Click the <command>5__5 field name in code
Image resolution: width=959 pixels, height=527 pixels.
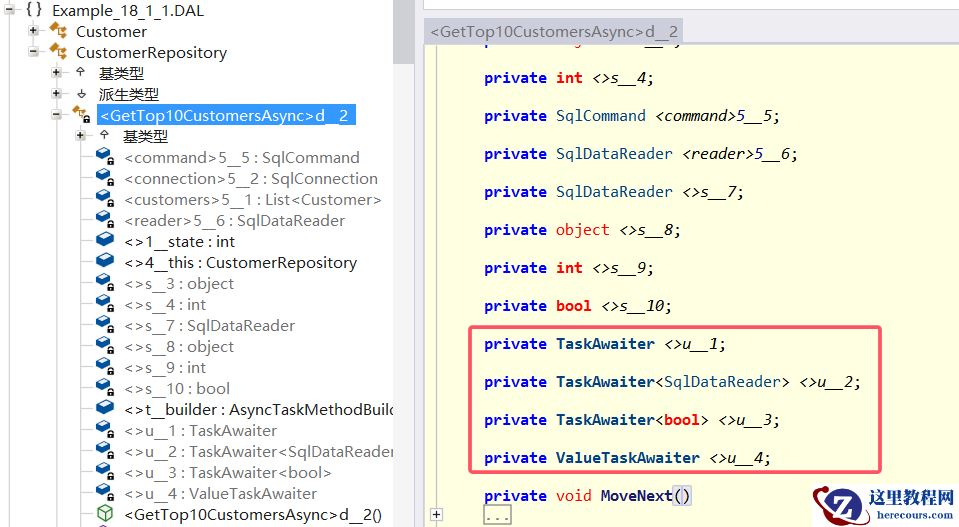pos(714,116)
